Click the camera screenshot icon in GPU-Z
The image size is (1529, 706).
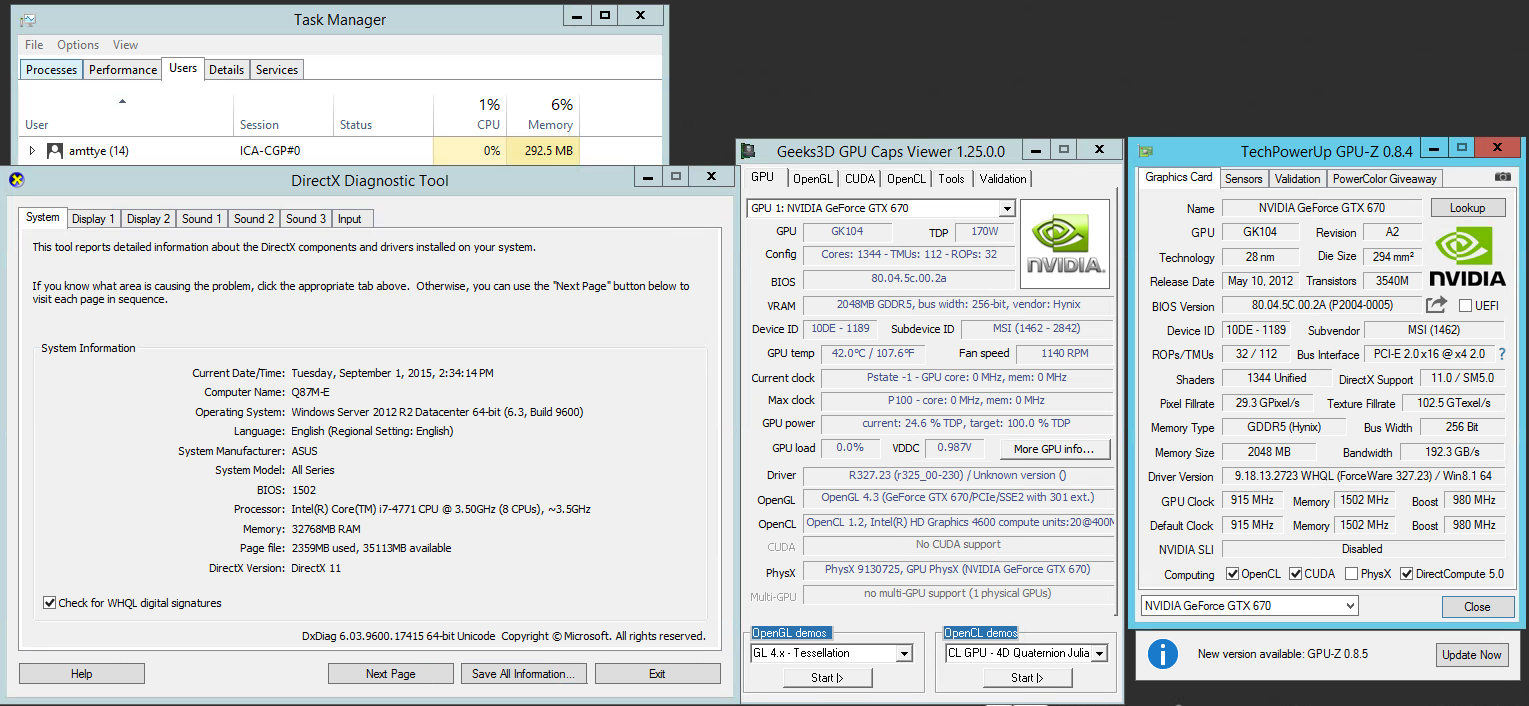coord(1502,177)
